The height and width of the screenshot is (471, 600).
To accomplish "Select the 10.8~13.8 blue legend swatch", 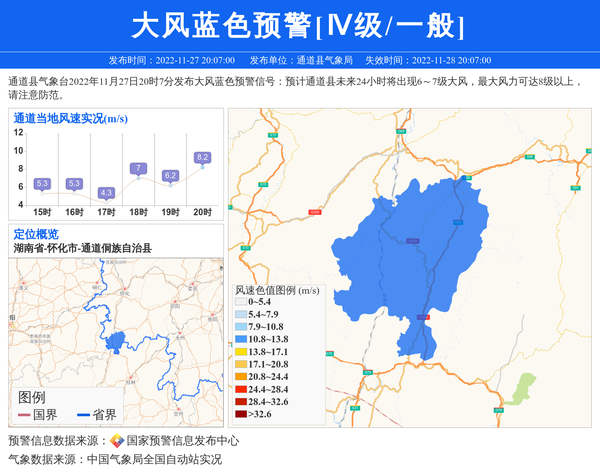I will [x=241, y=339].
